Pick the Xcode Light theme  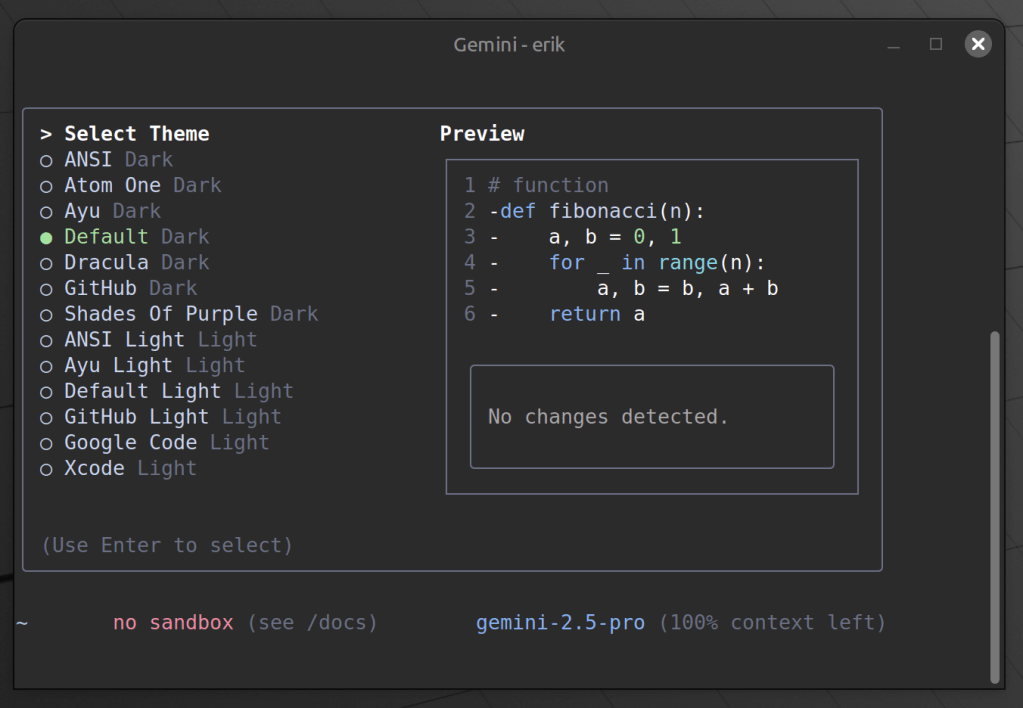click(46, 469)
